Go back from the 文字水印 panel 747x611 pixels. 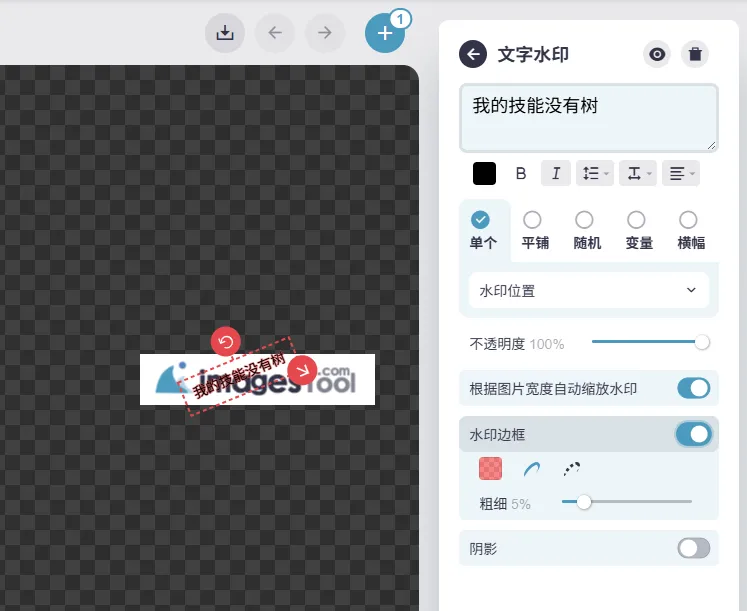473,54
